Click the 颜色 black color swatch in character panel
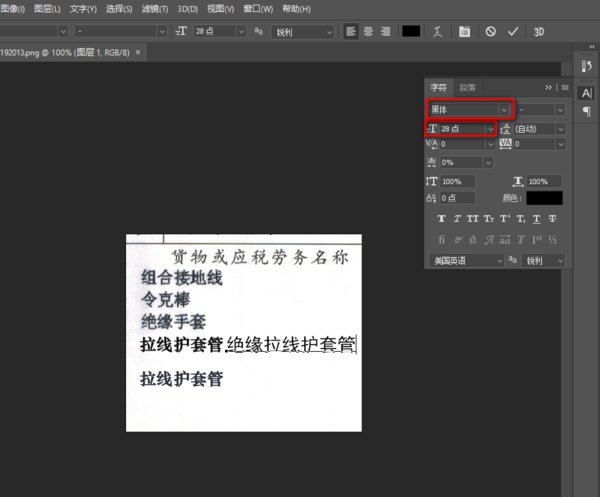 [x=544, y=198]
